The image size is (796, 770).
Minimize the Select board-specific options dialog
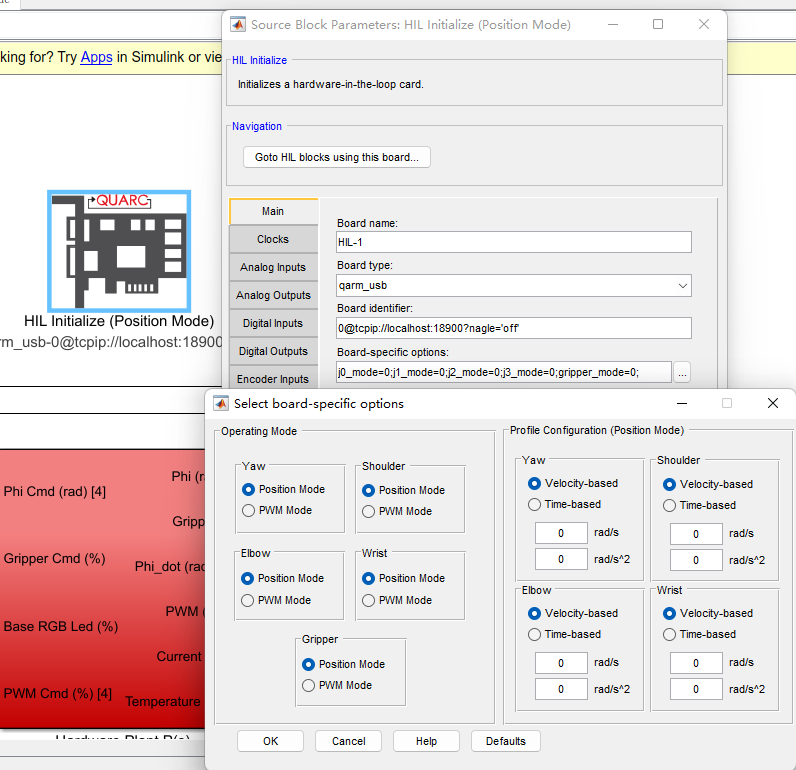point(682,404)
